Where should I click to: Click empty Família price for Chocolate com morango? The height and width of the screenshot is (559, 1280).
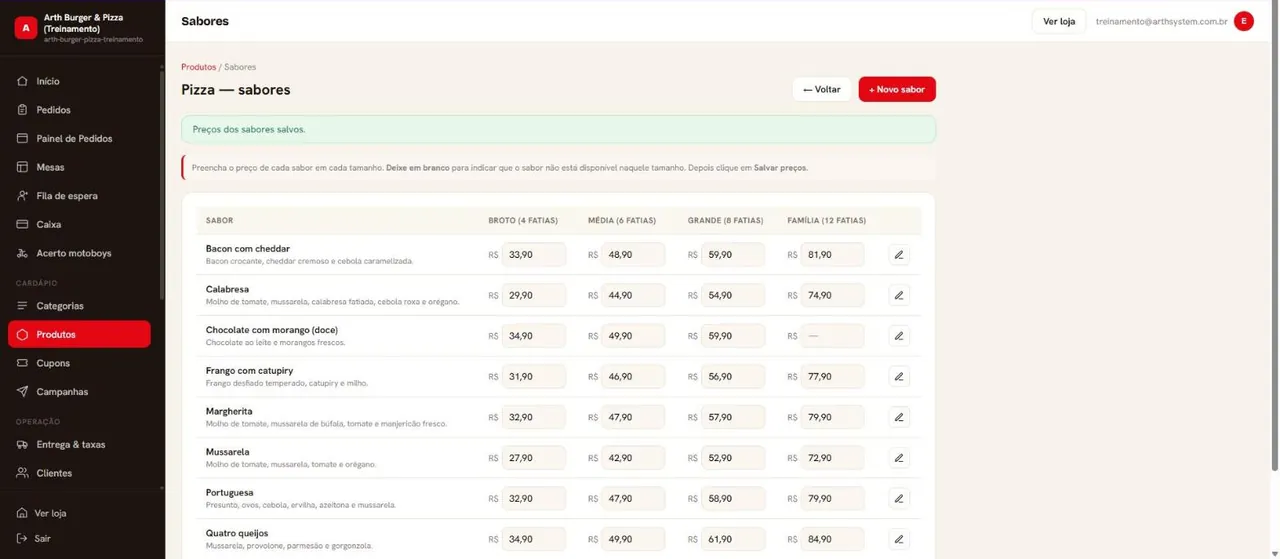[x=832, y=336]
